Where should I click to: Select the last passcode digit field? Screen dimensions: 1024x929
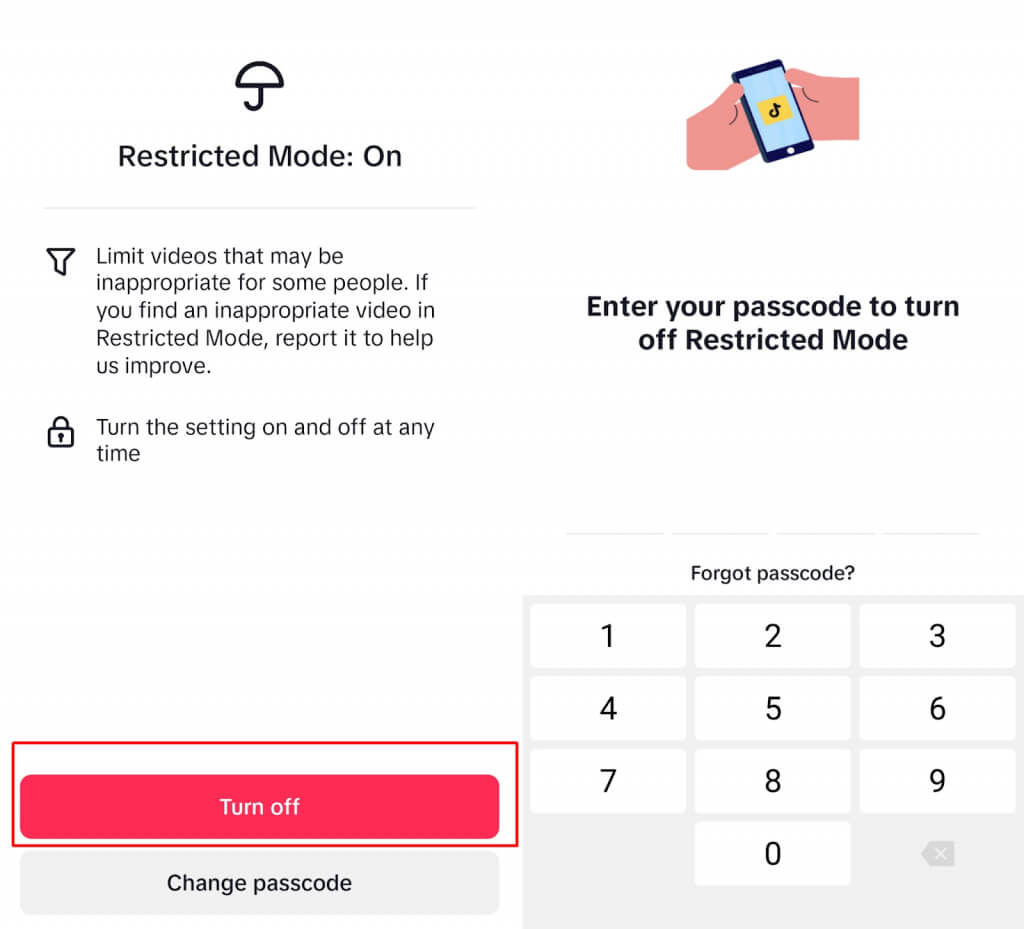[930, 520]
